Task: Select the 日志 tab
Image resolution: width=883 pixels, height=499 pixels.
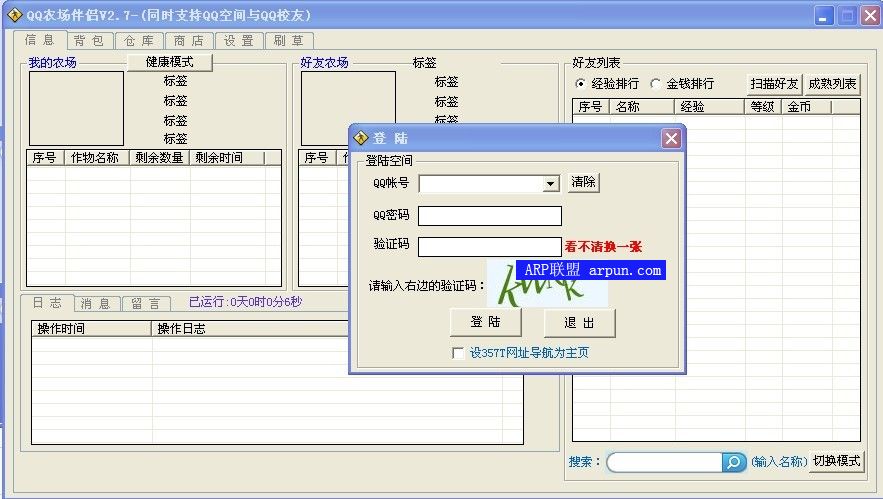Action: coord(47,303)
